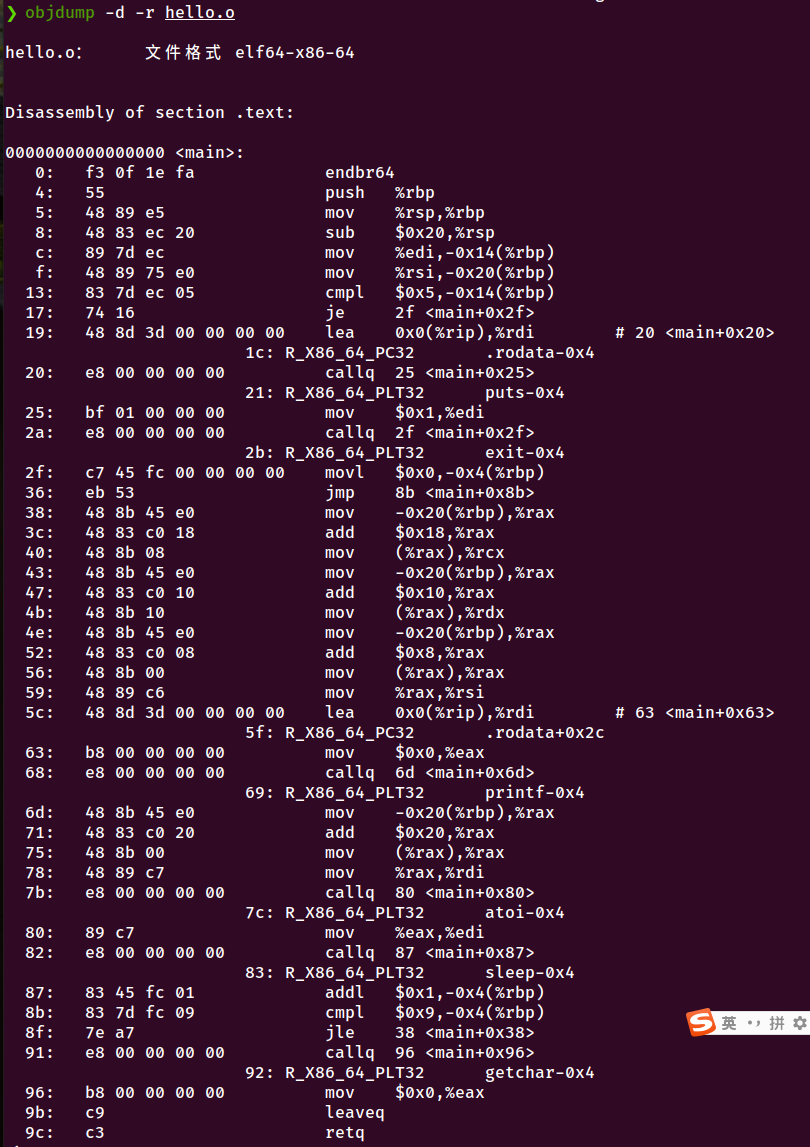Click the printf-0x4 relocation symbol

[535, 793]
